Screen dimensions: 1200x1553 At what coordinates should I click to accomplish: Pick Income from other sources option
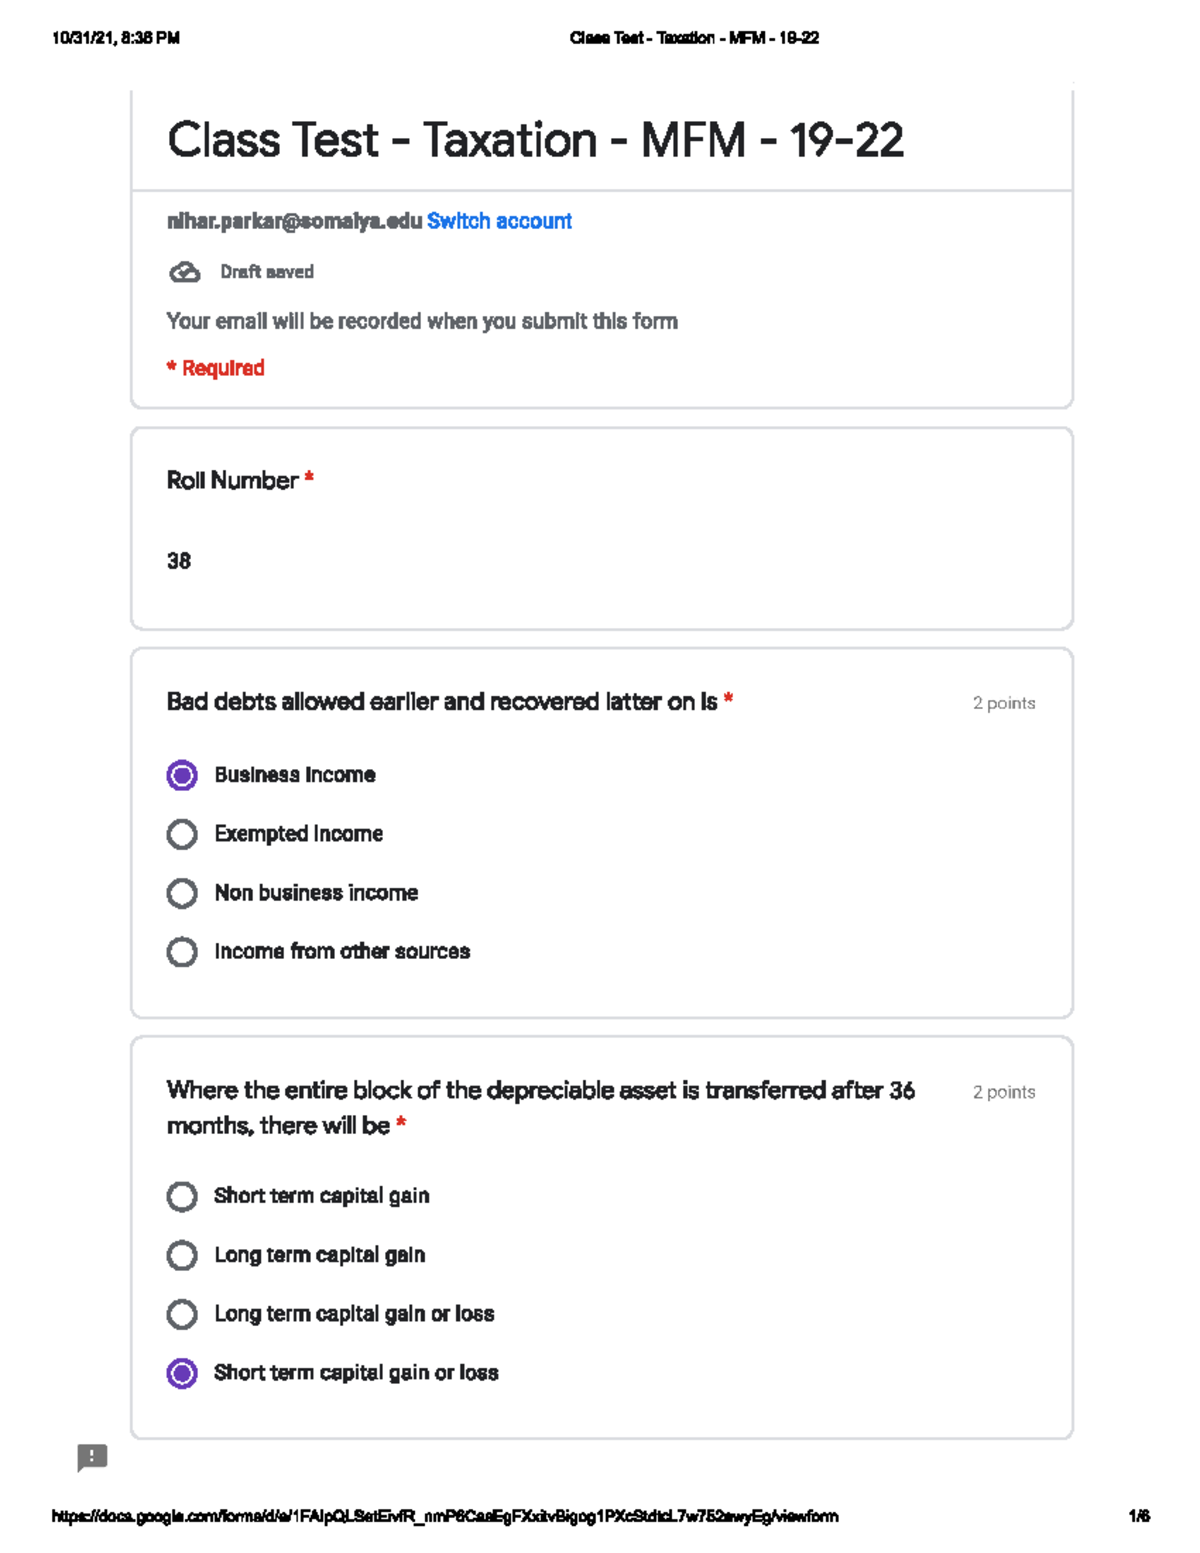(x=182, y=951)
